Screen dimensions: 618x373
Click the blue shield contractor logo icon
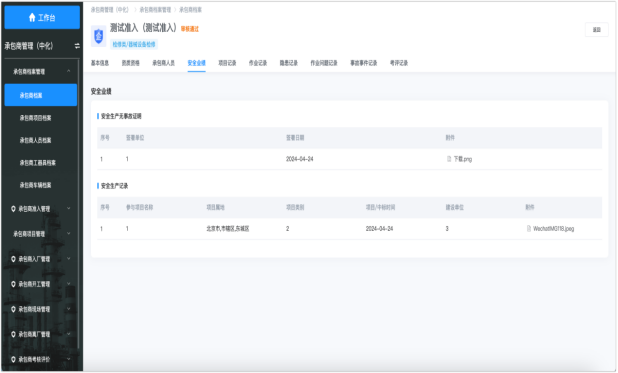pos(99,36)
